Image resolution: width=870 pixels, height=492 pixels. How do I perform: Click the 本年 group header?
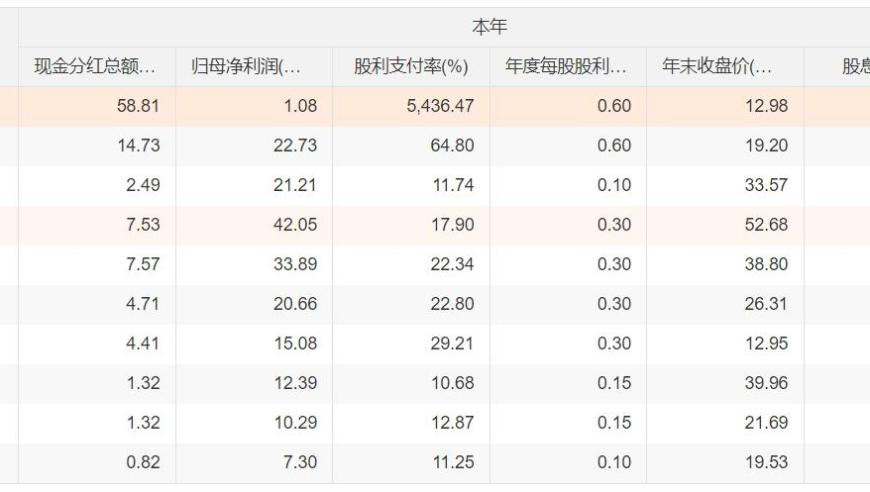click(489, 27)
